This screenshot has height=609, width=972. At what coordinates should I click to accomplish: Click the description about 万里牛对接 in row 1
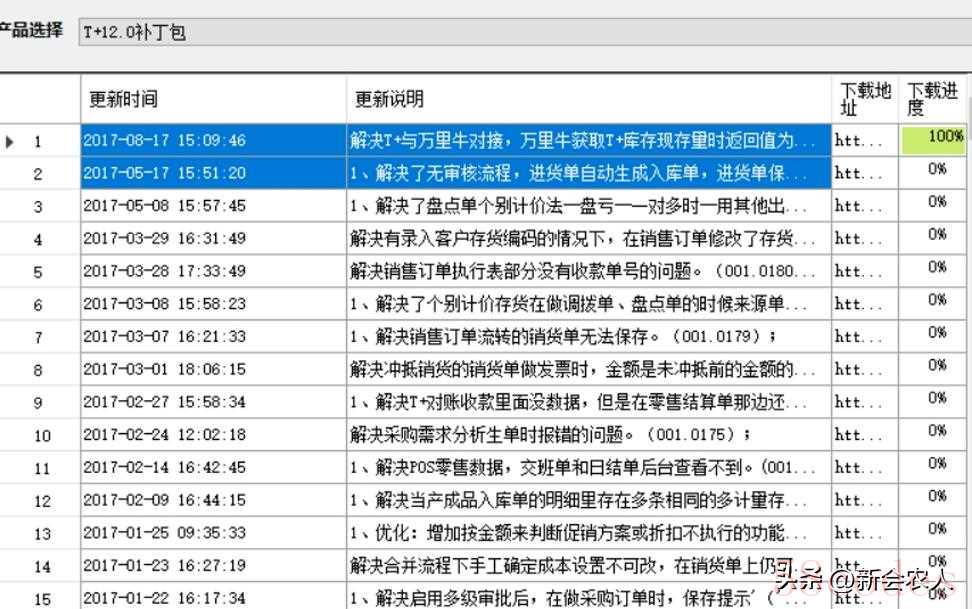coord(588,140)
